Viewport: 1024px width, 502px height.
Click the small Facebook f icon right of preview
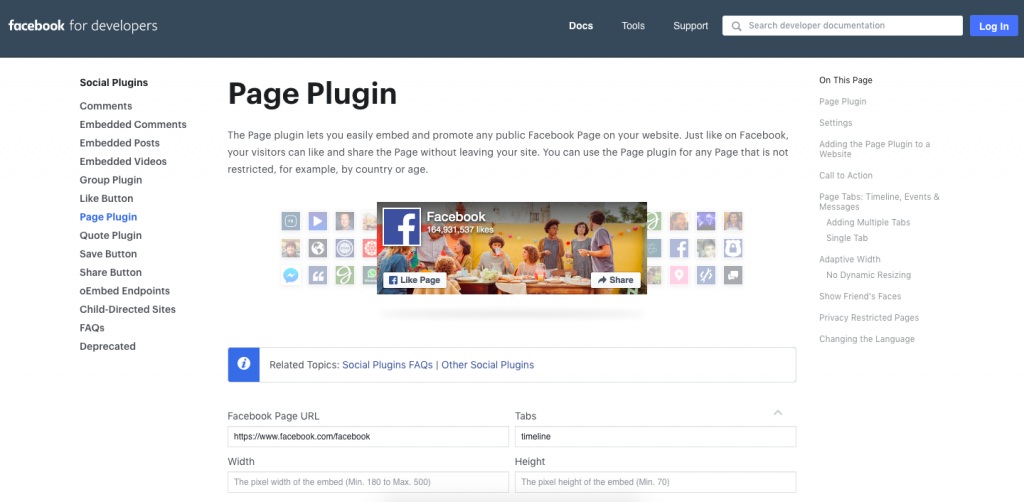coord(679,248)
